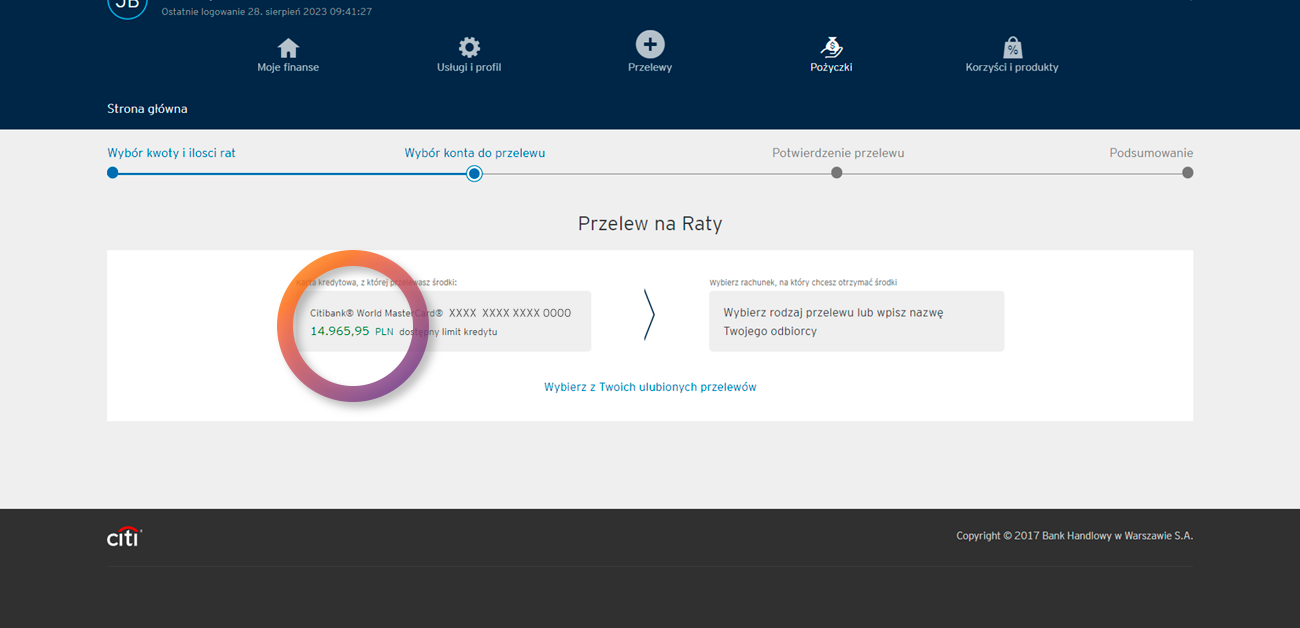Click the JB user avatar icon

coord(127,6)
